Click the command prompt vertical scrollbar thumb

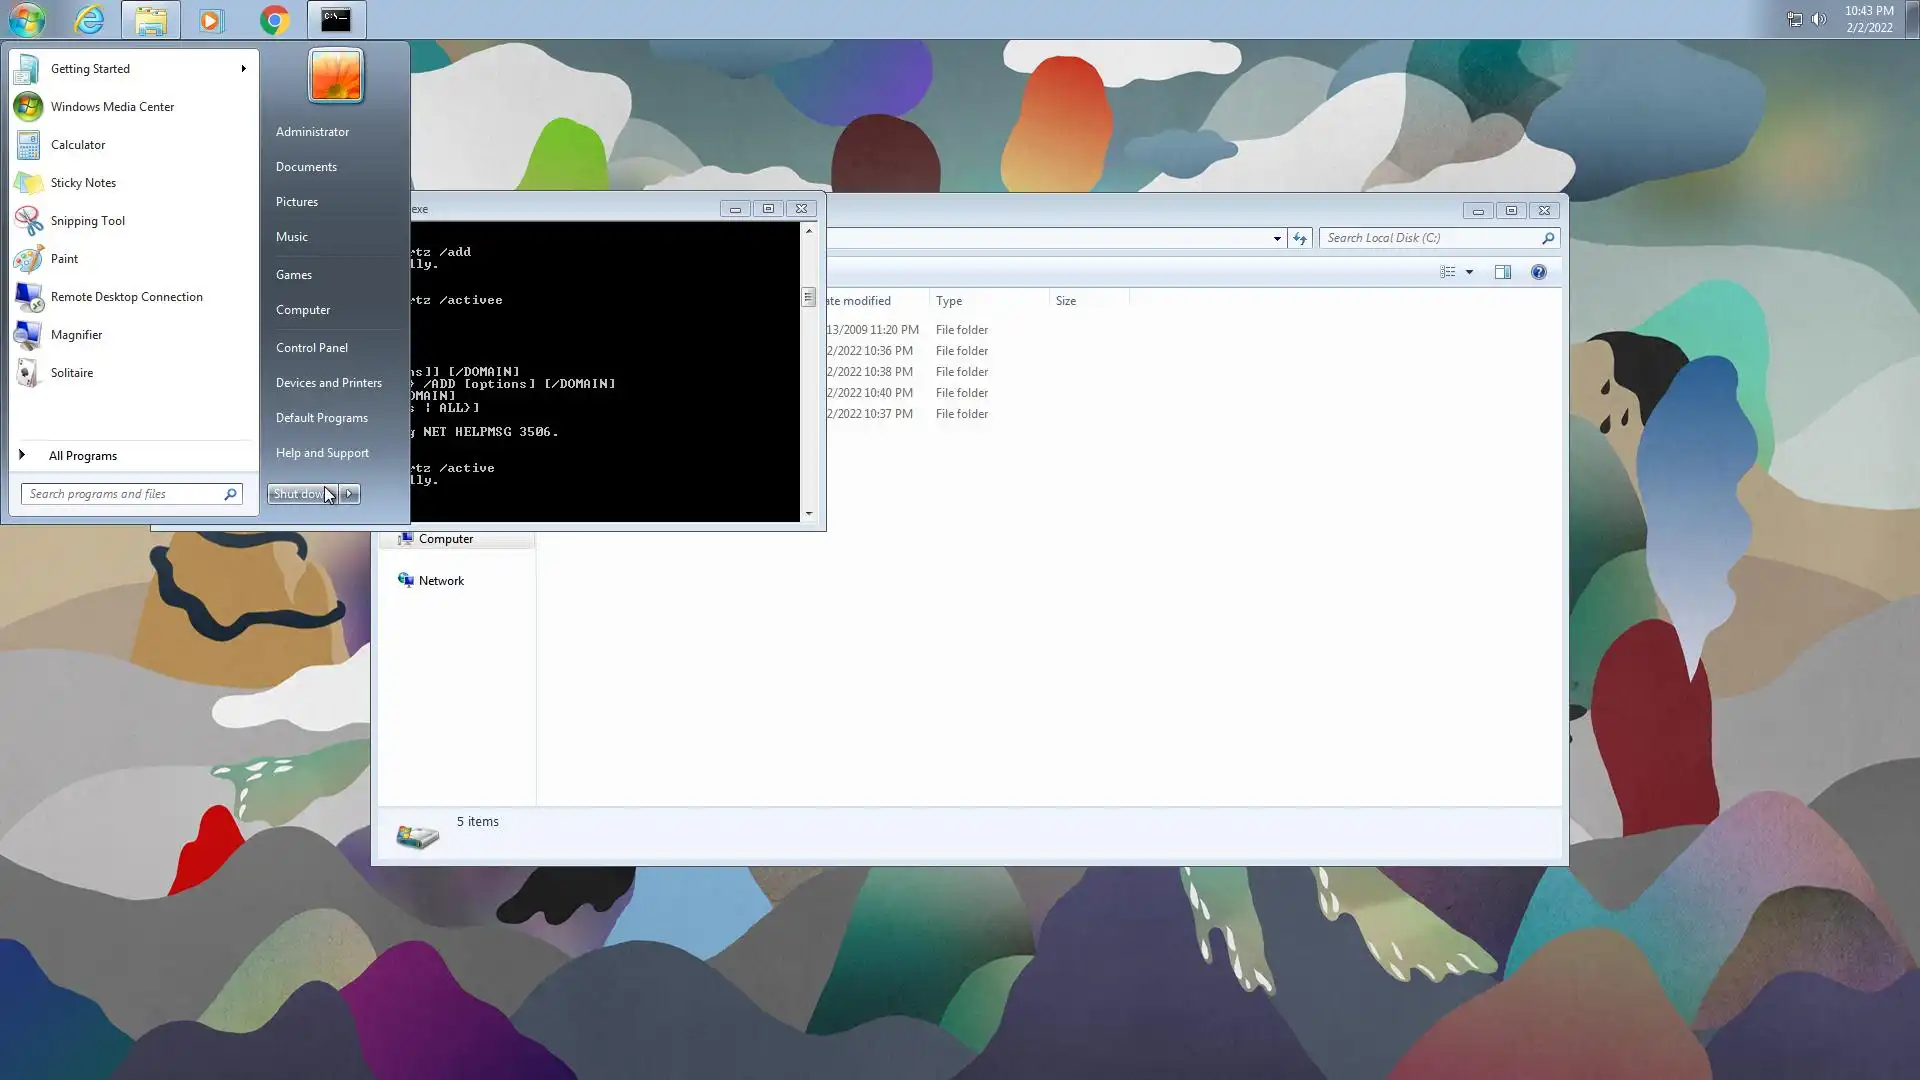pyautogui.click(x=808, y=297)
